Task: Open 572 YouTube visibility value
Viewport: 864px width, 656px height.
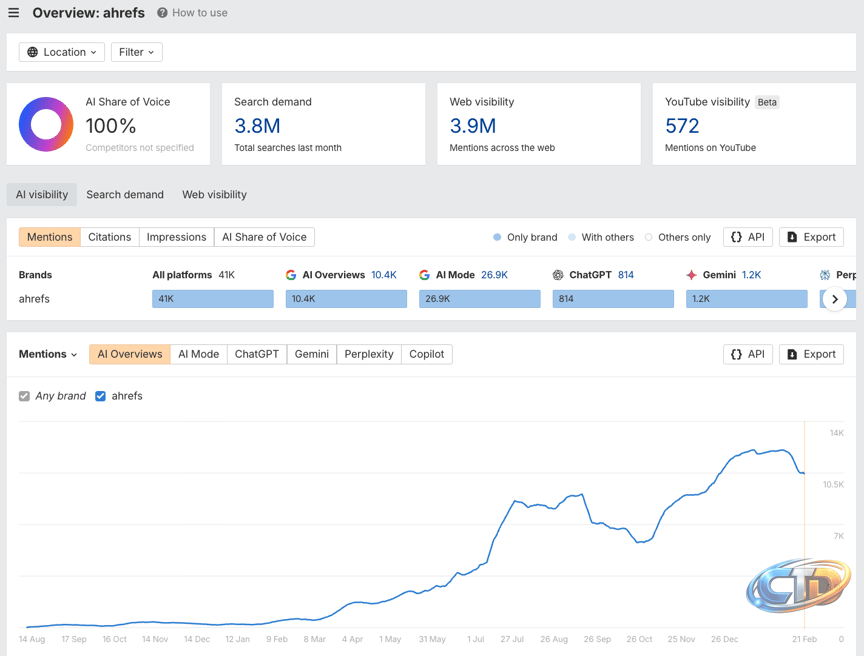Action: point(682,126)
